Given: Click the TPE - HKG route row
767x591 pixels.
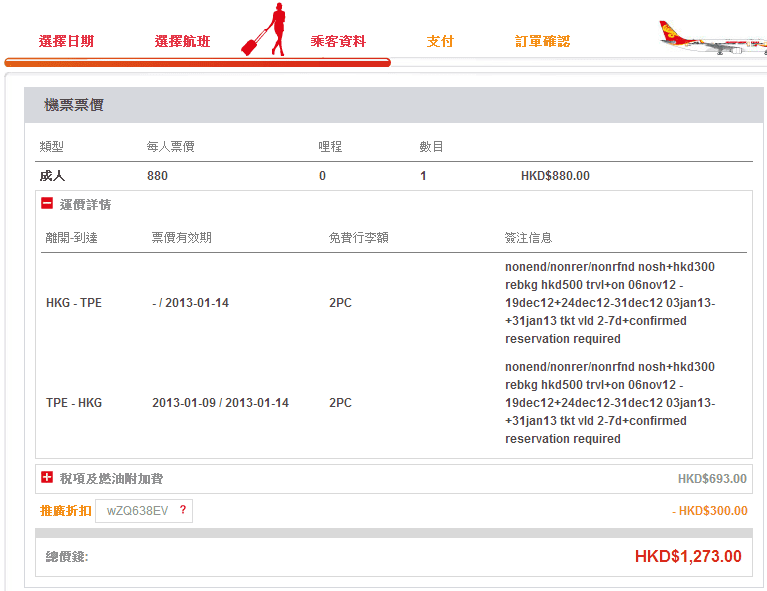Looking at the screenshot, I should 74,403.
